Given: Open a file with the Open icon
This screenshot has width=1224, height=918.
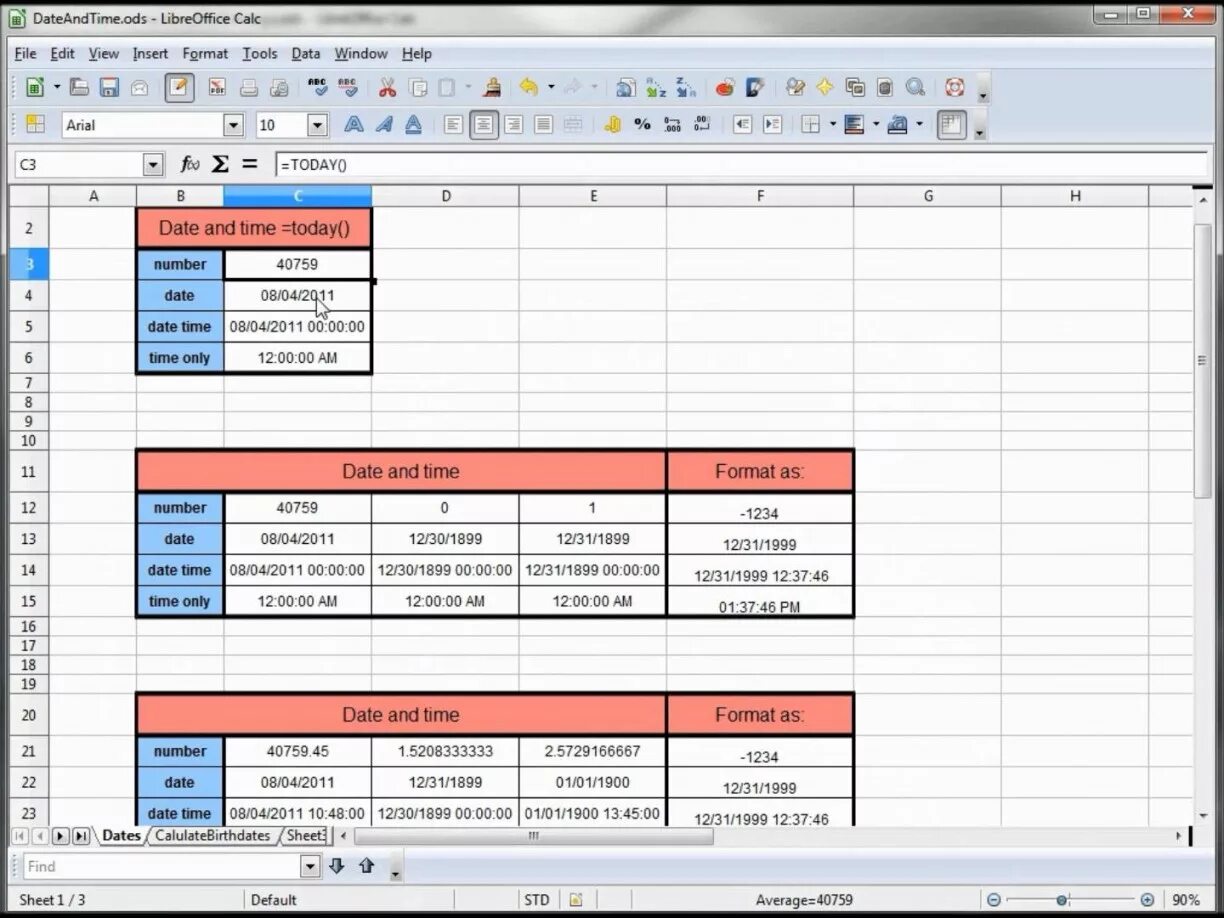Looking at the screenshot, I should click(x=80, y=87).
